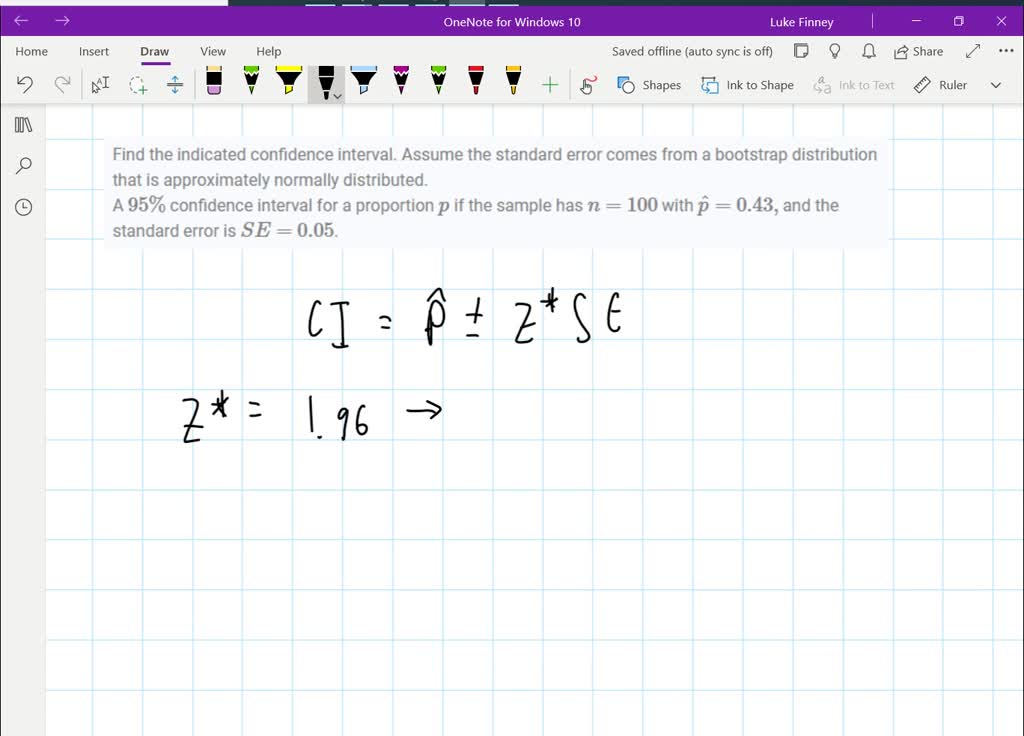
Task: Open the View menu
Action: click(x=212, y=51)
